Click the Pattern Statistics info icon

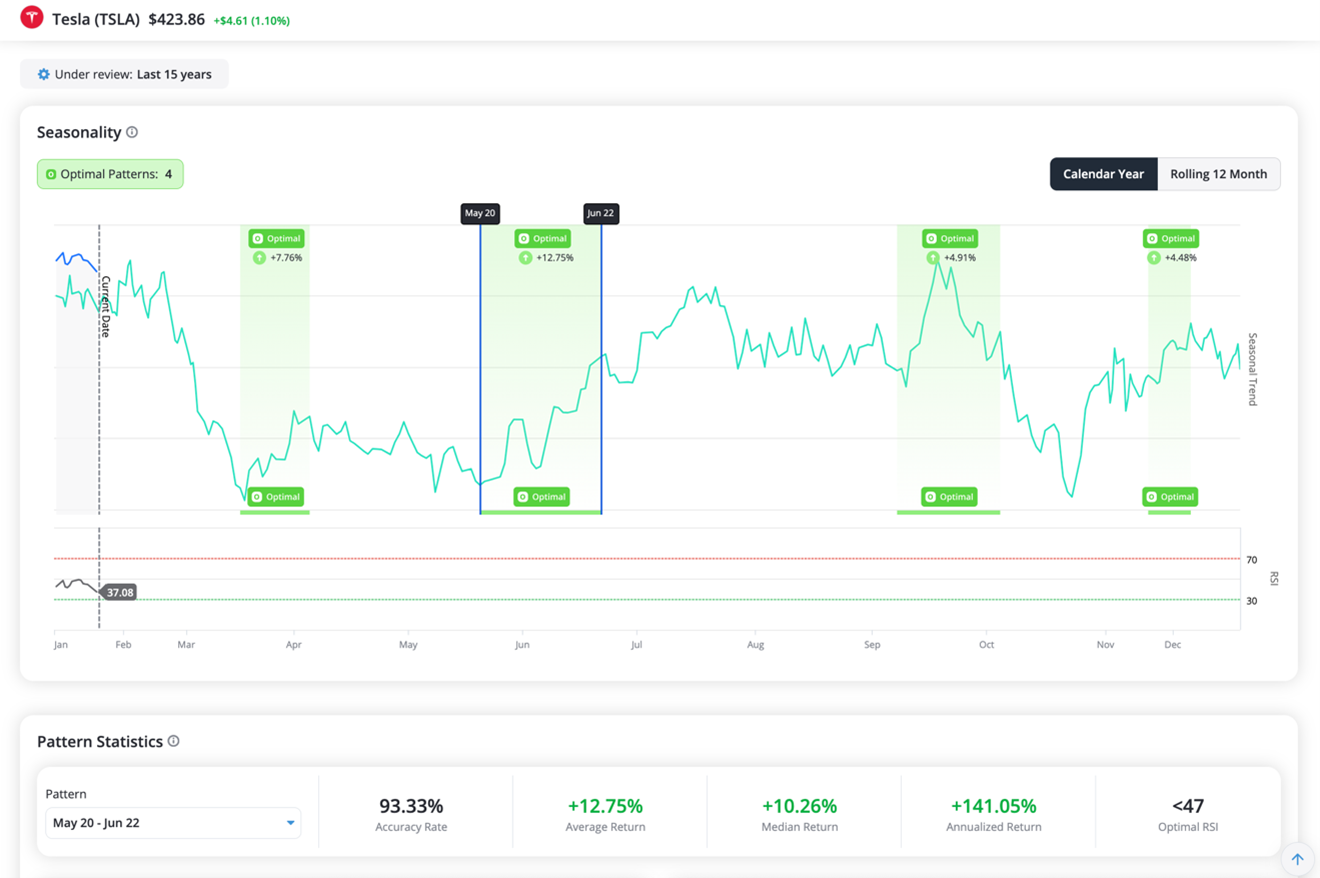[x=174, y=741]
